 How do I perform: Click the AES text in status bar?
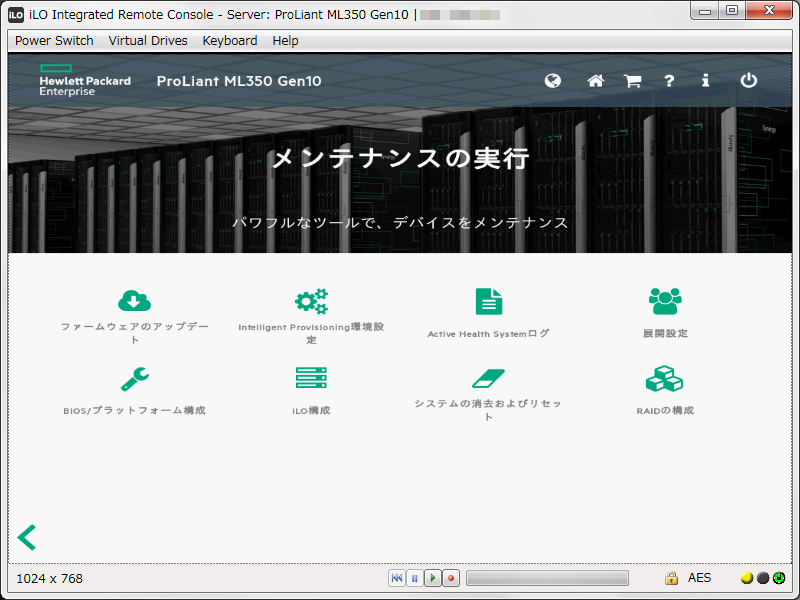point(699,578)
